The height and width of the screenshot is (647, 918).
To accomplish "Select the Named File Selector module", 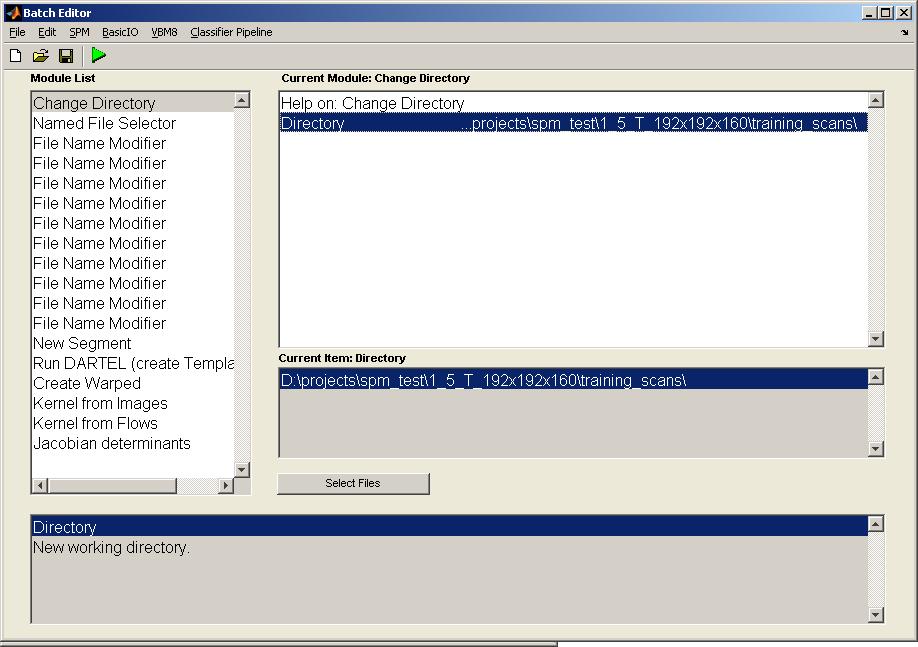I will click(133, 123).
